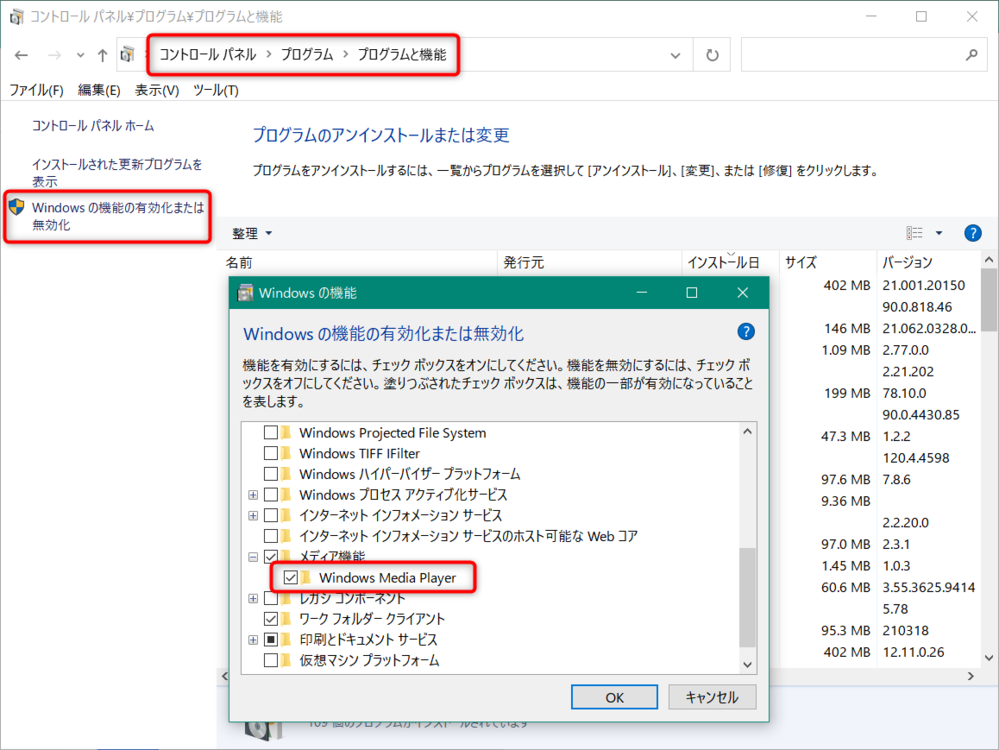Collapse the メディア機能 node
The image size is (999, 750).
tap(253, 557)
